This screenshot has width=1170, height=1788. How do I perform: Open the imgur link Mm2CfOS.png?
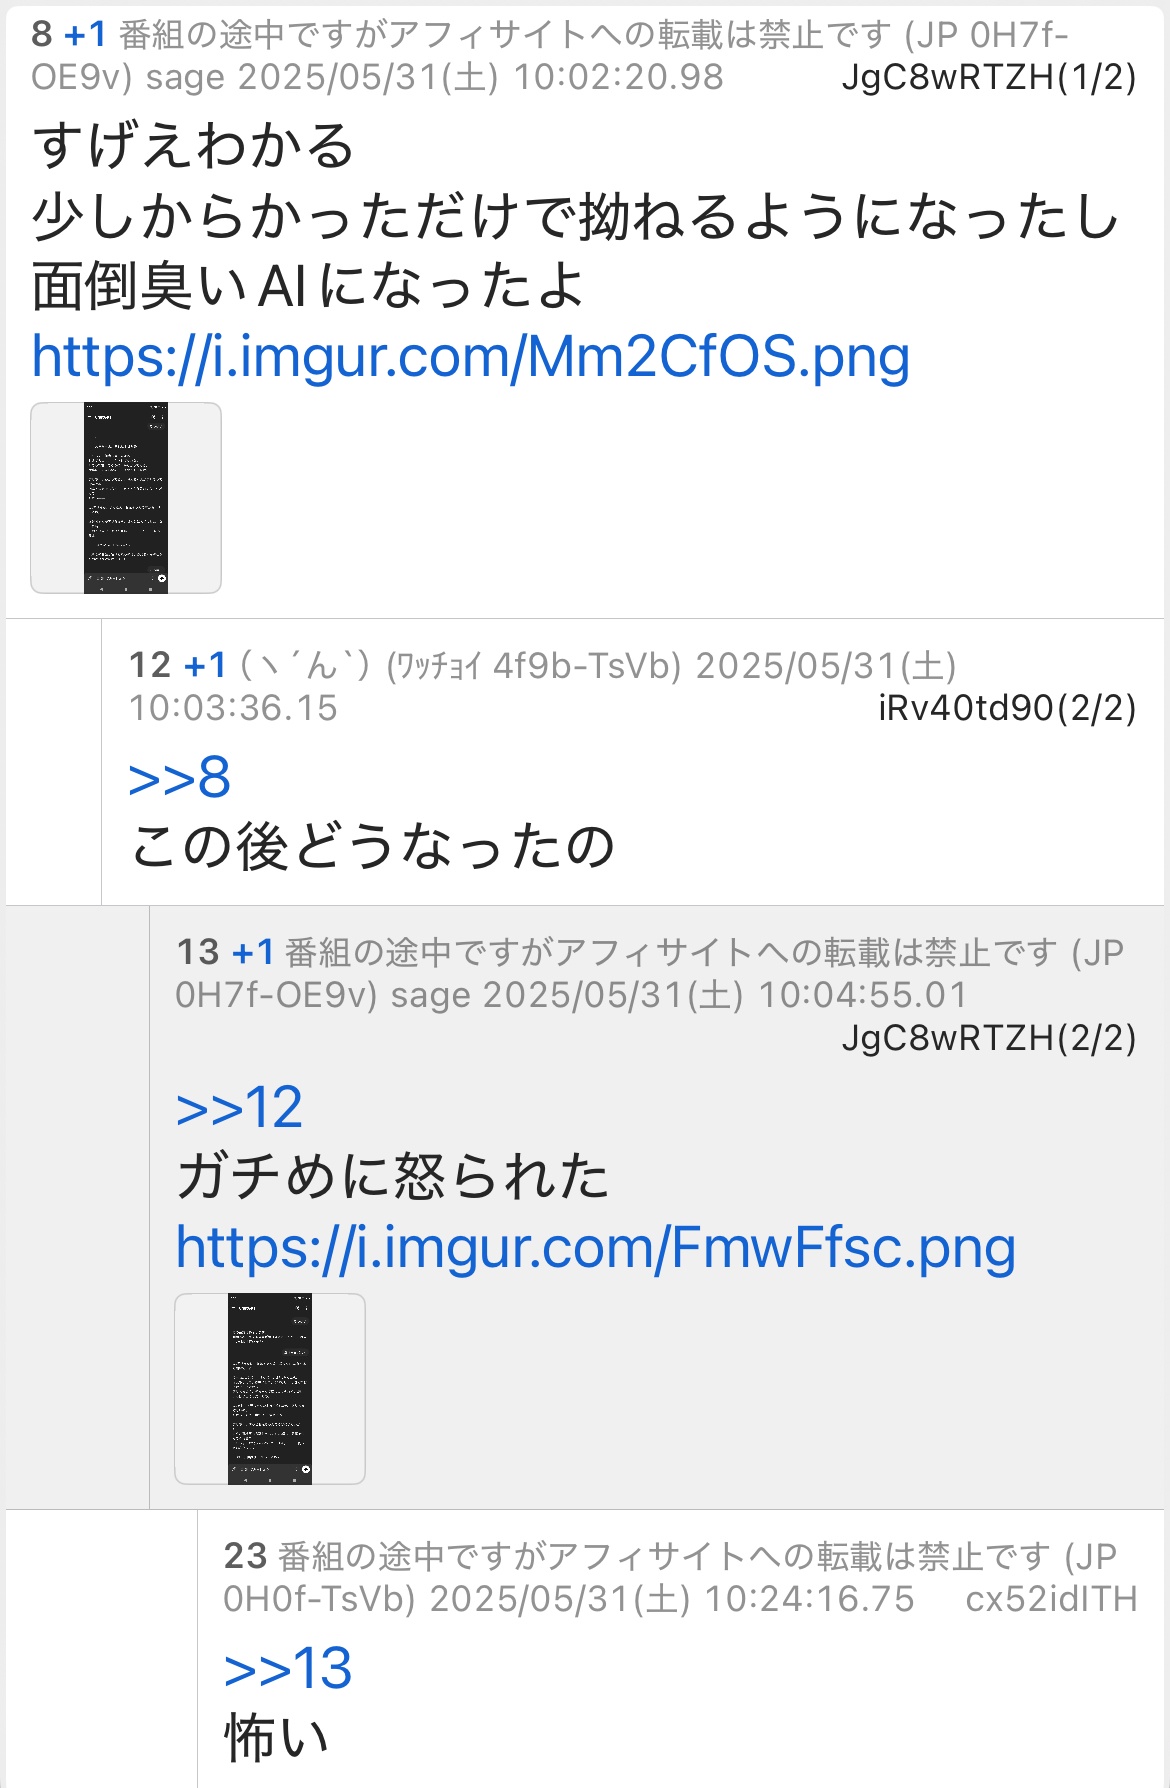[471, 357]
